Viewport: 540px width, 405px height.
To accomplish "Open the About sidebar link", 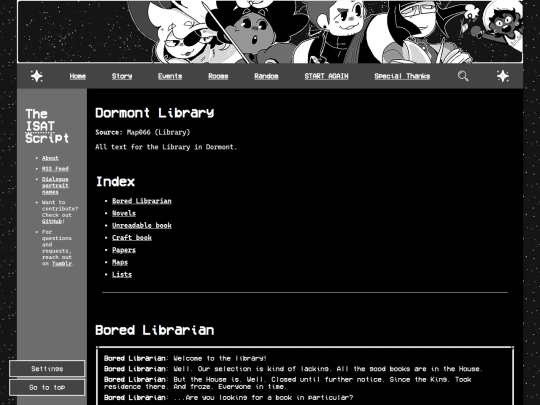I will (50, 158).
